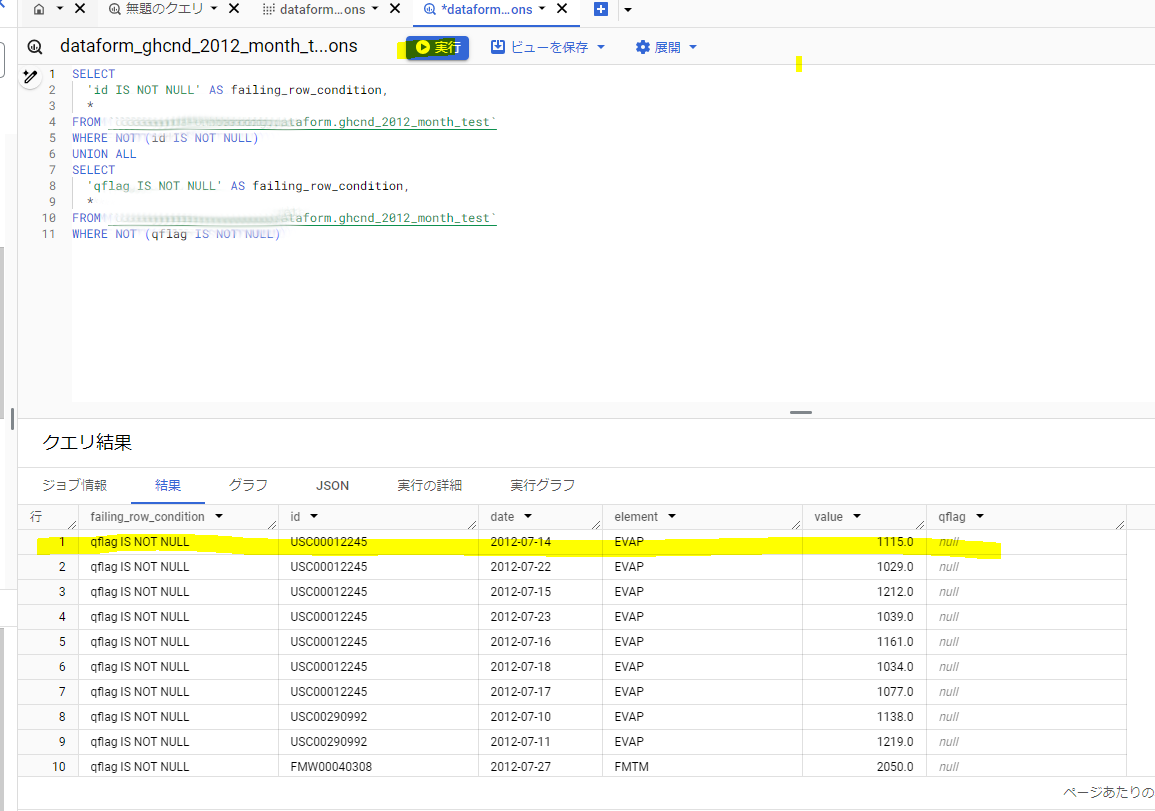Click the FMW00040308 id cell
The width and height of the screenshot is (1155, 811).
(x=331, y=767)
